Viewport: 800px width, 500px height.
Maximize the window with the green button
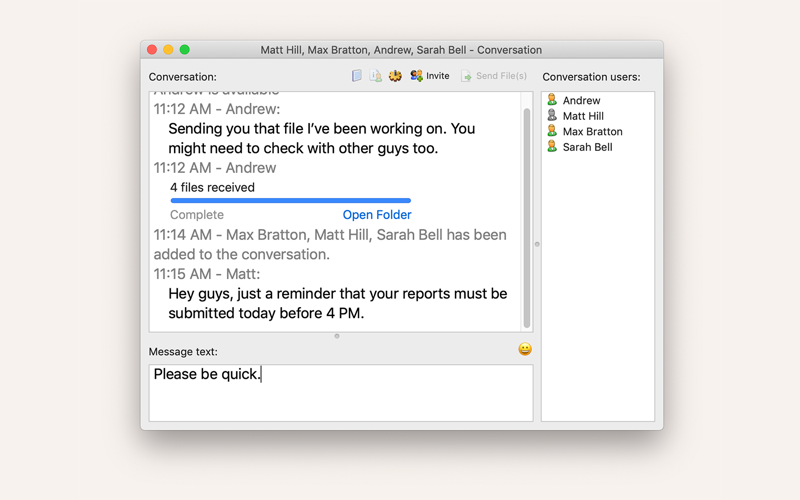click(x=185, y=49)
